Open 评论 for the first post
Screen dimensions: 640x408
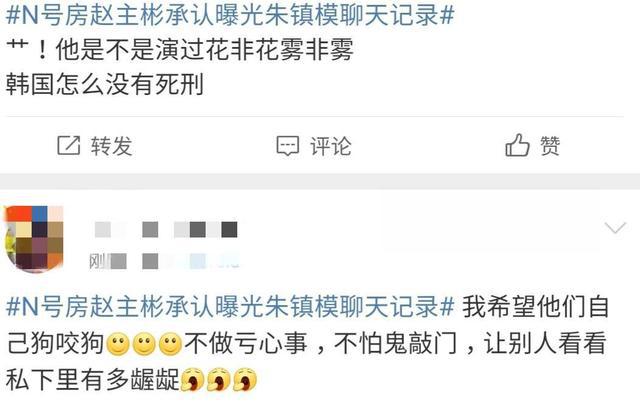coord(331,146)
